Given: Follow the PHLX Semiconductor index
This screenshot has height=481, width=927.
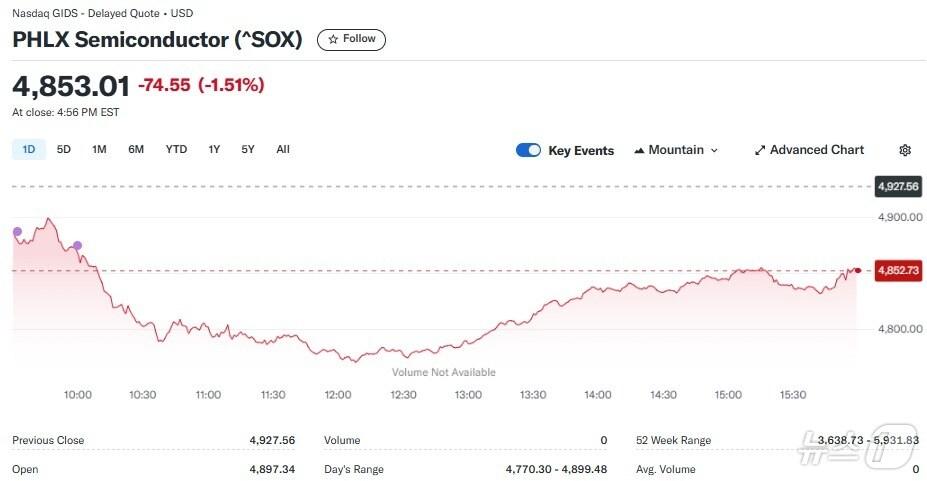Looking at the screenshot, I should click(351, 39).
